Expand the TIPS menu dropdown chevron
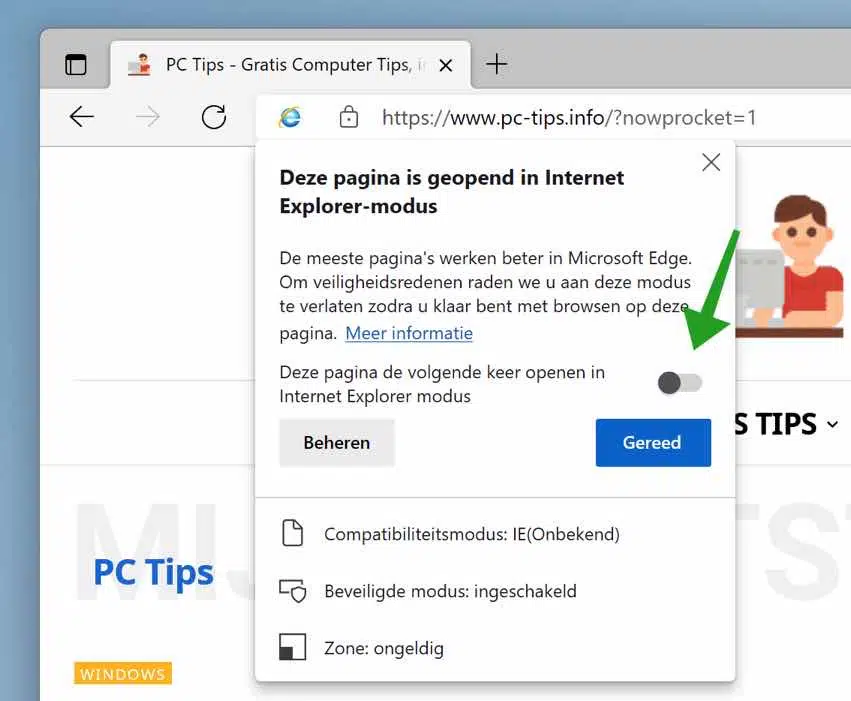Viewport: 851px width, 701px height. pyautogui.click(x=833, y=424)
